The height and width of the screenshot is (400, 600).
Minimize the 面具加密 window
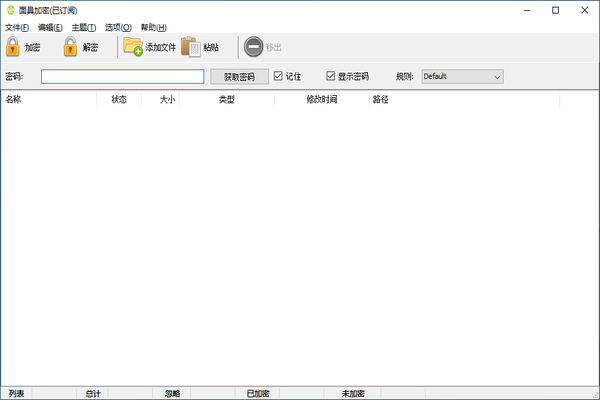point(527,10)
